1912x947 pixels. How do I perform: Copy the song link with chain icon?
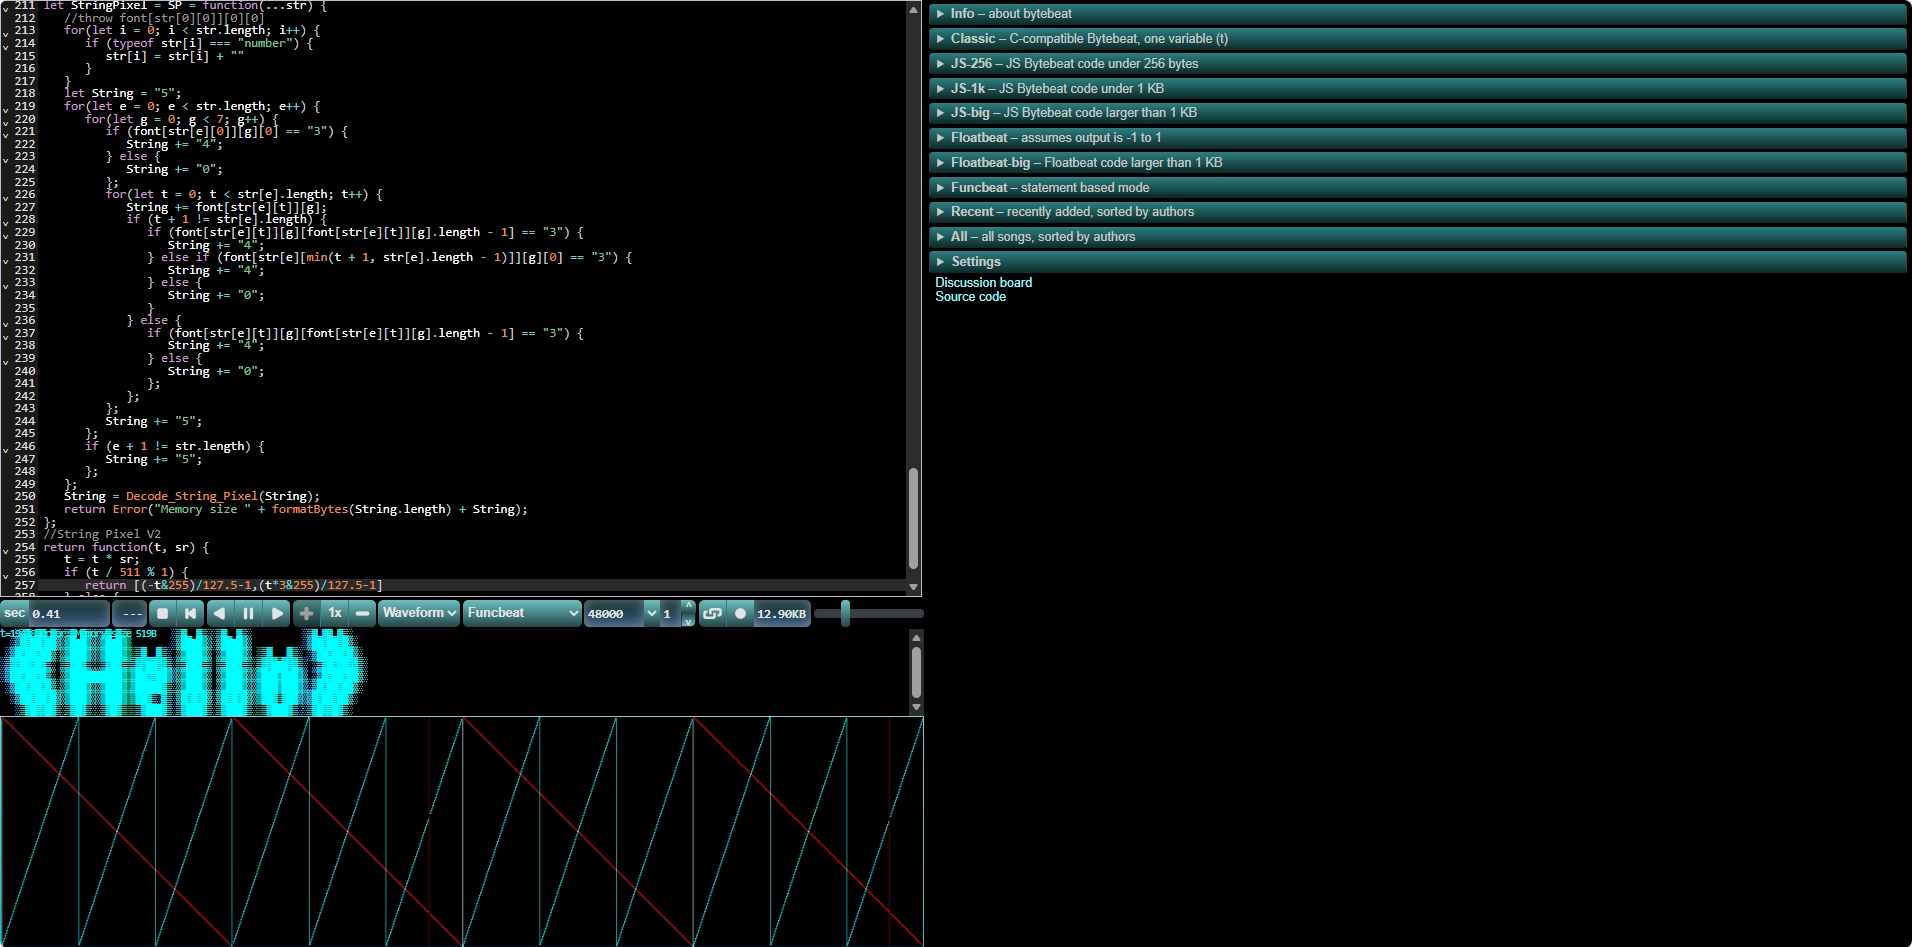(x=712, y=614)
